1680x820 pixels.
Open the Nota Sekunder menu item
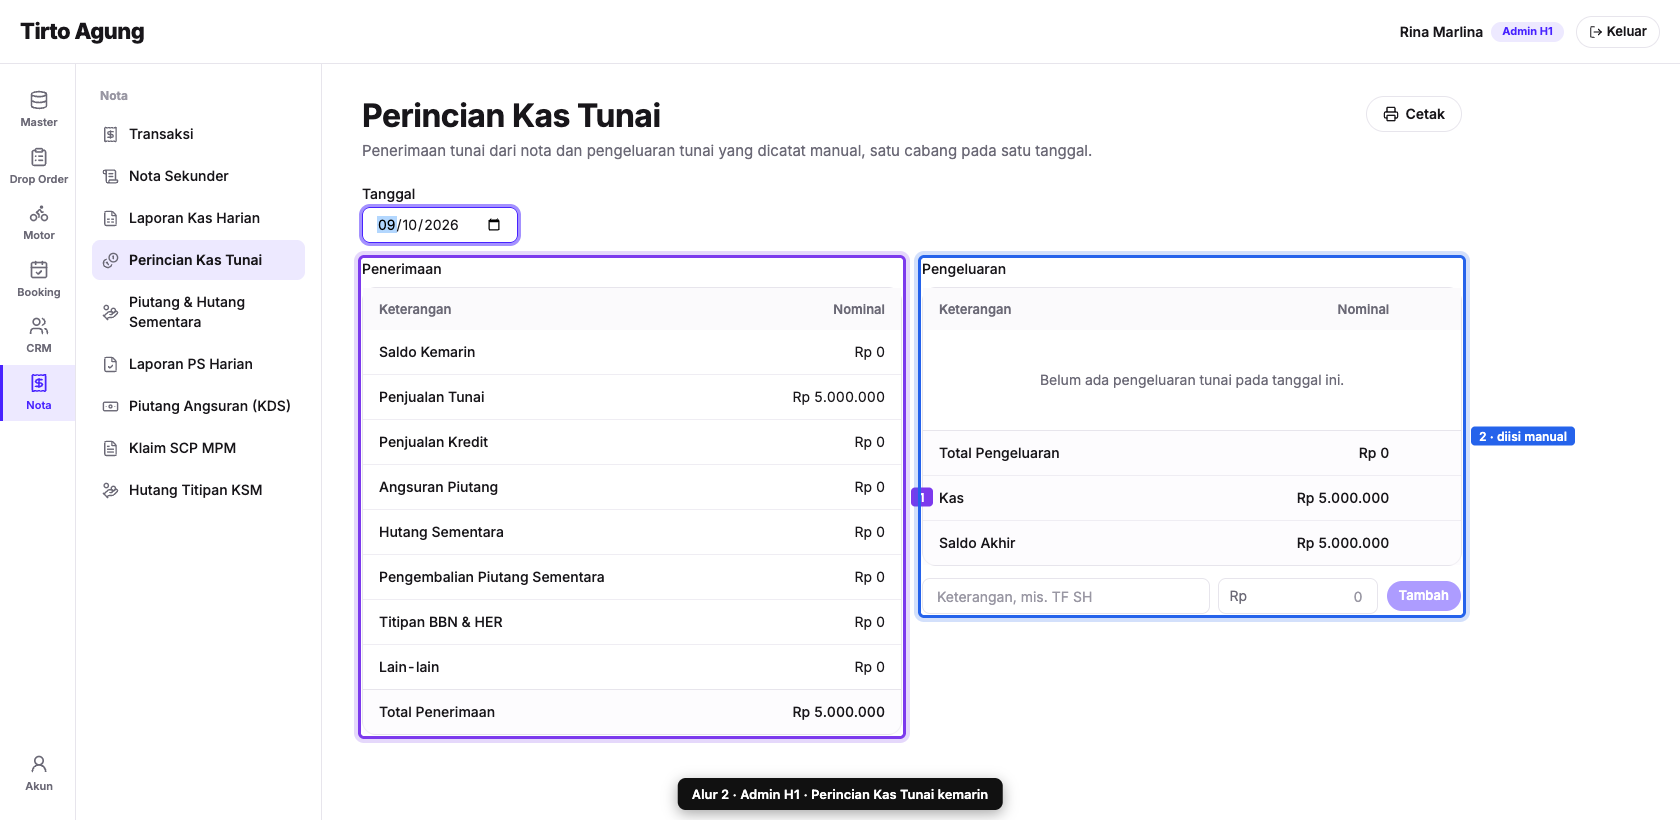[198, 176]
